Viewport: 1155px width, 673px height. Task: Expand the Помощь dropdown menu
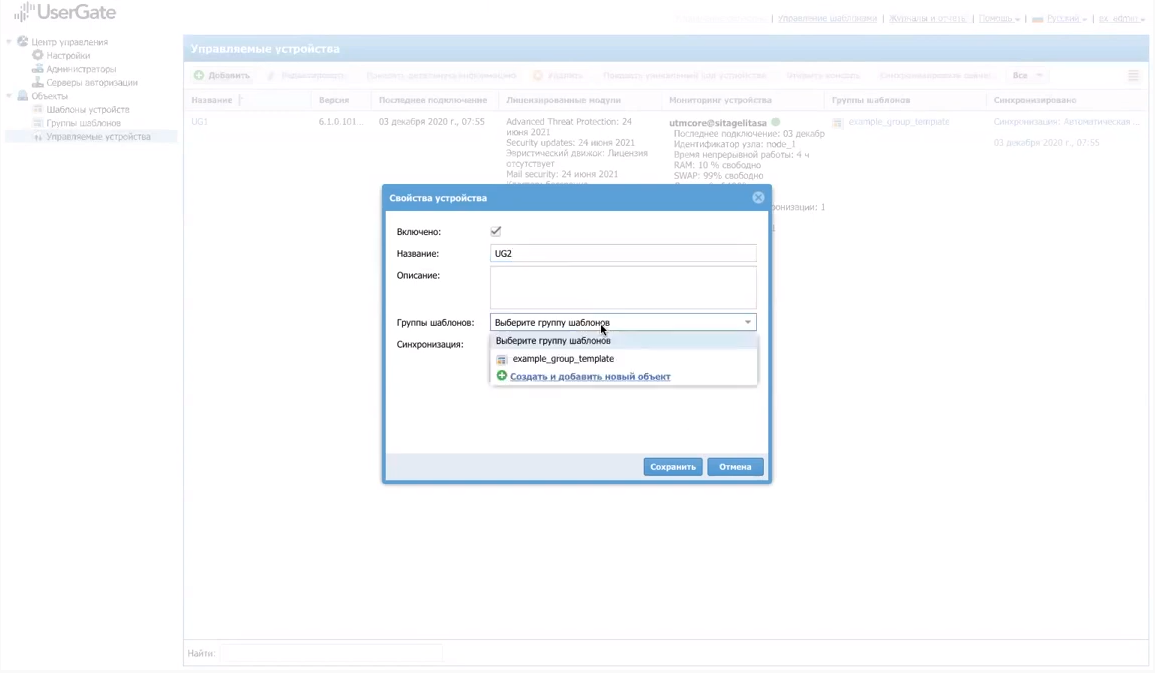[999, 18]
